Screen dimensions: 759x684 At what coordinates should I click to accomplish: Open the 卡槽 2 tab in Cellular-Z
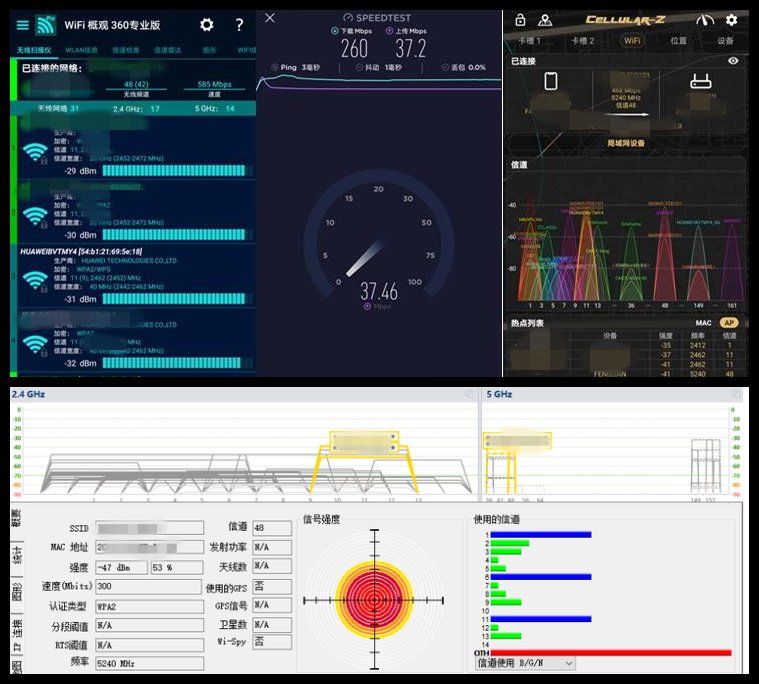click(x=582, y=41)
